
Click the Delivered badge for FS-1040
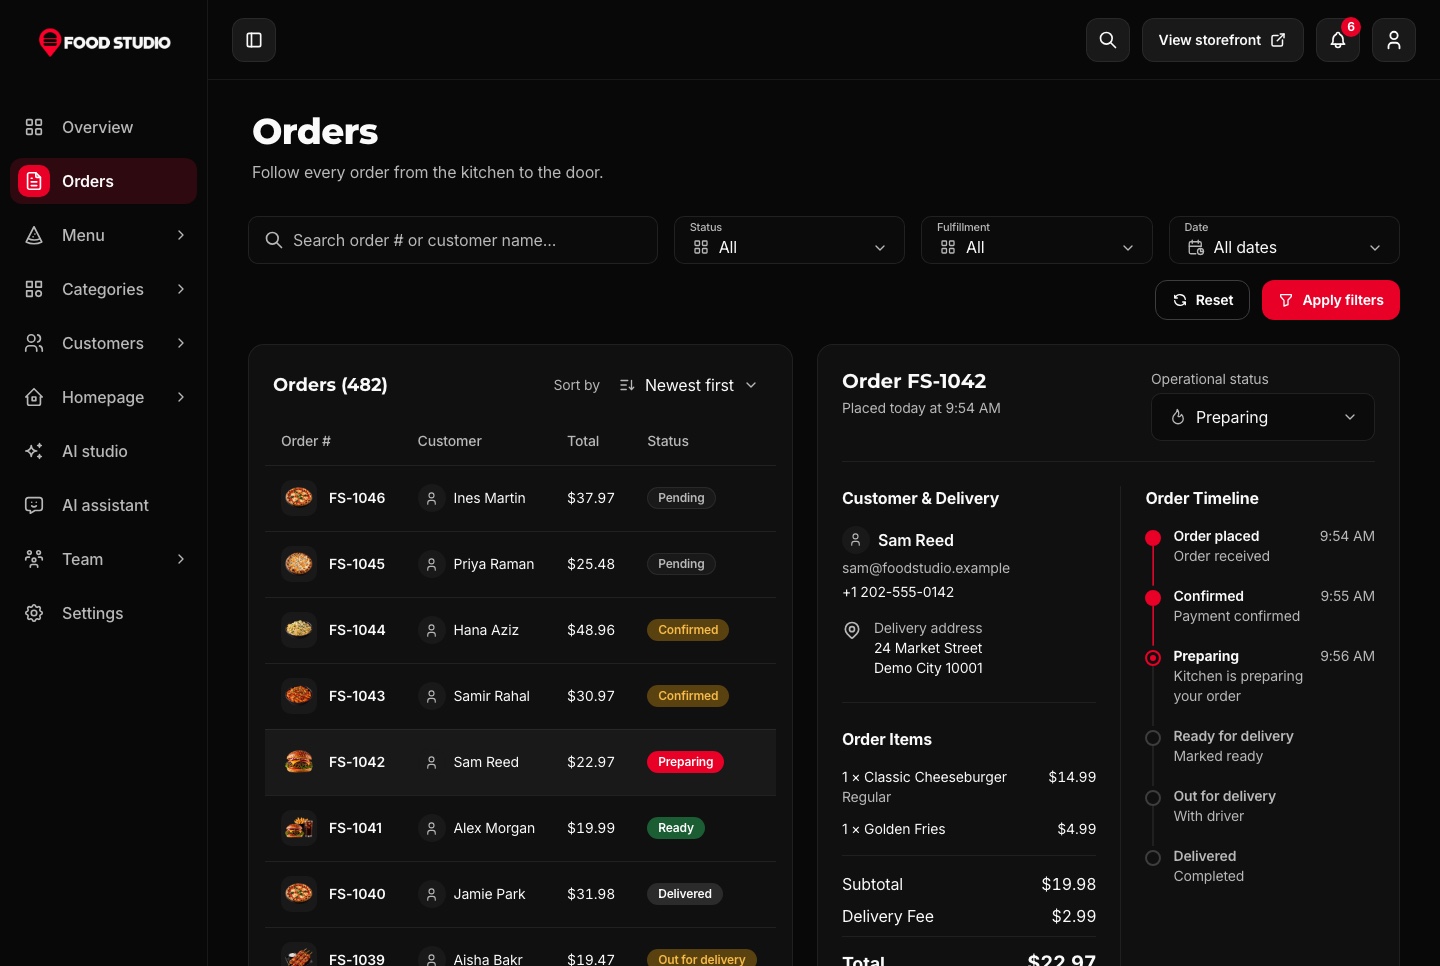pos(685,894)
